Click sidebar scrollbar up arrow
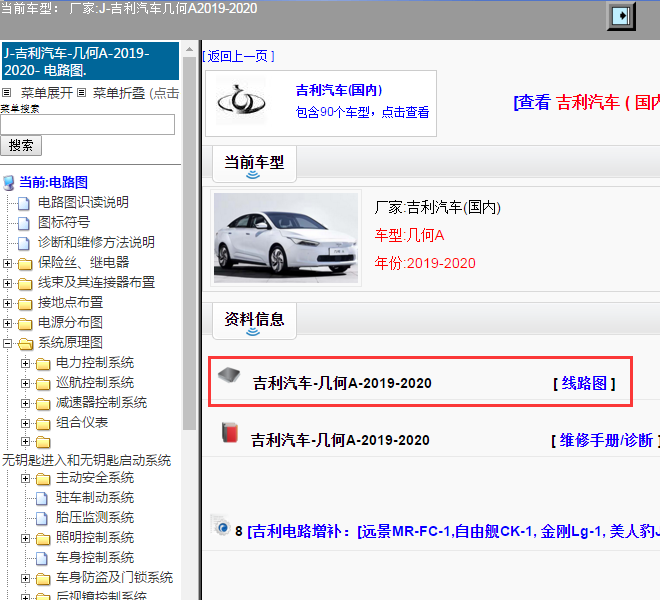Image resolution: width=660 pixels, height=600 pixels. coord(189,50)
